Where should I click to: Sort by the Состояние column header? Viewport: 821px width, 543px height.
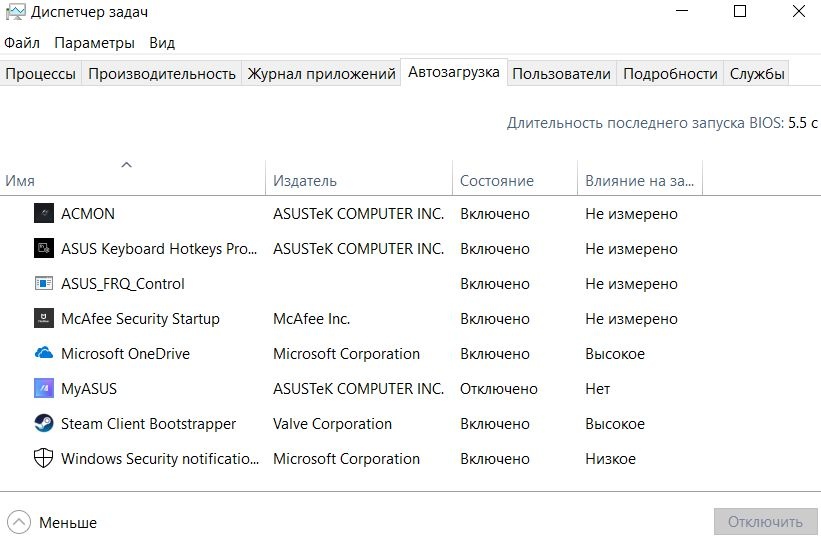click(497, 181)
